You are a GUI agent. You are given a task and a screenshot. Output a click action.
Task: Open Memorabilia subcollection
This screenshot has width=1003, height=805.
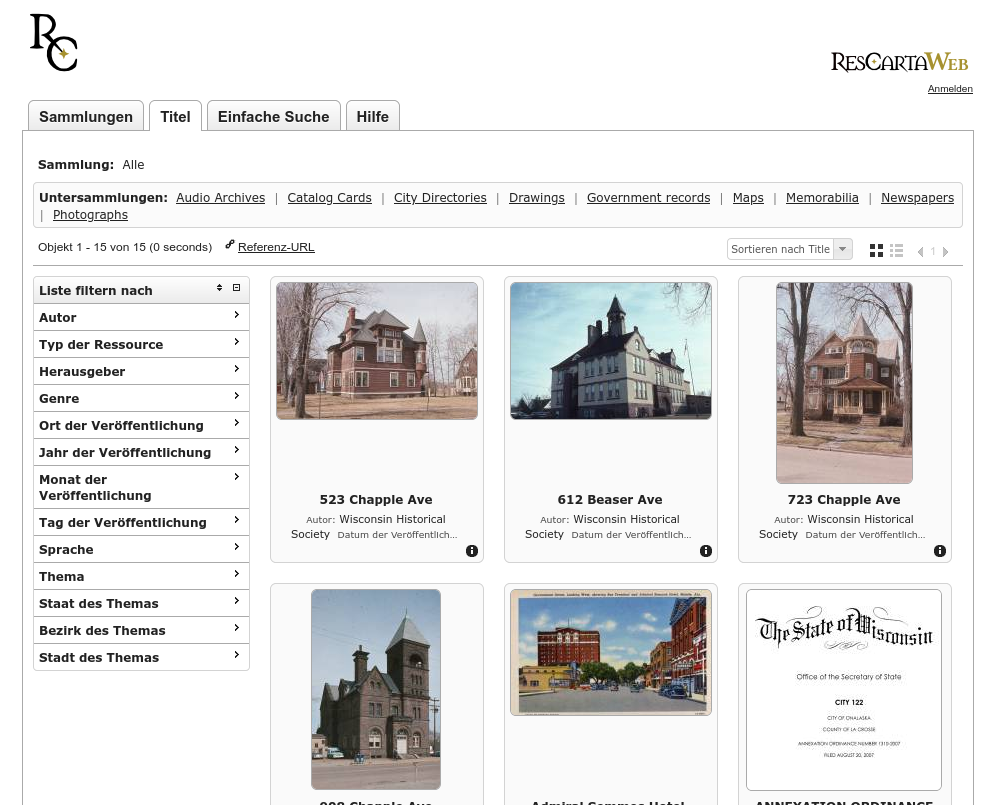(x=822, y=198)
